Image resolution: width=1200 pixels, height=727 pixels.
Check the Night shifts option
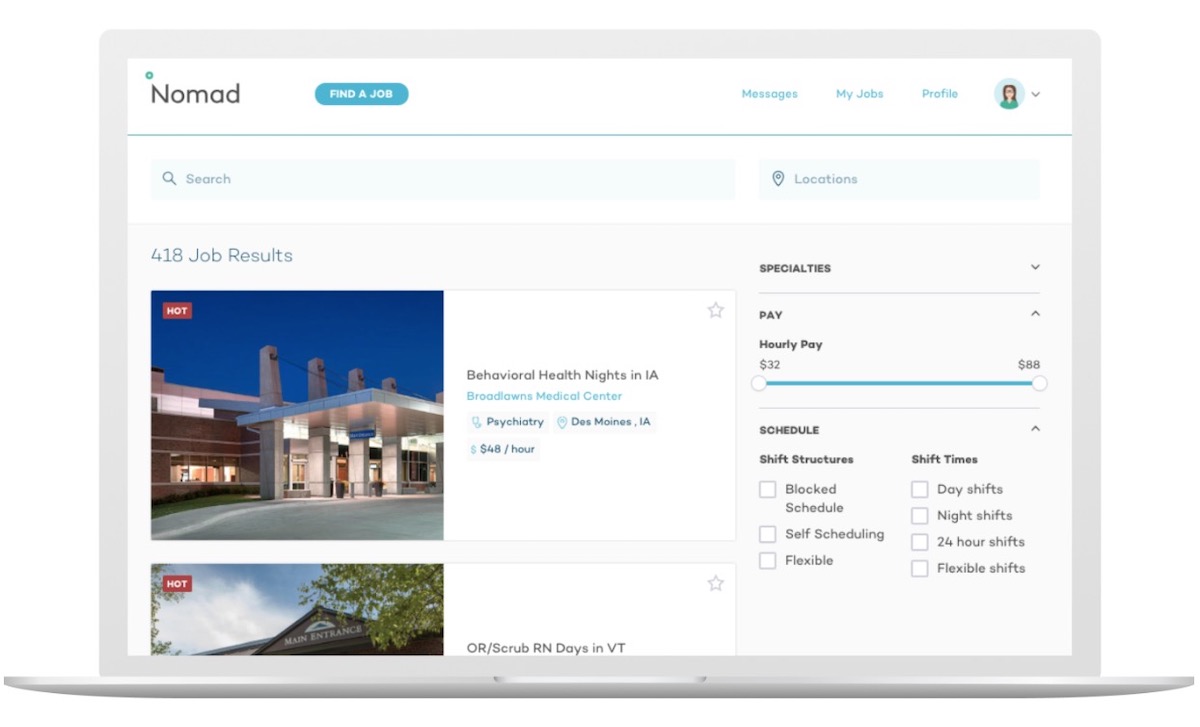920,515
